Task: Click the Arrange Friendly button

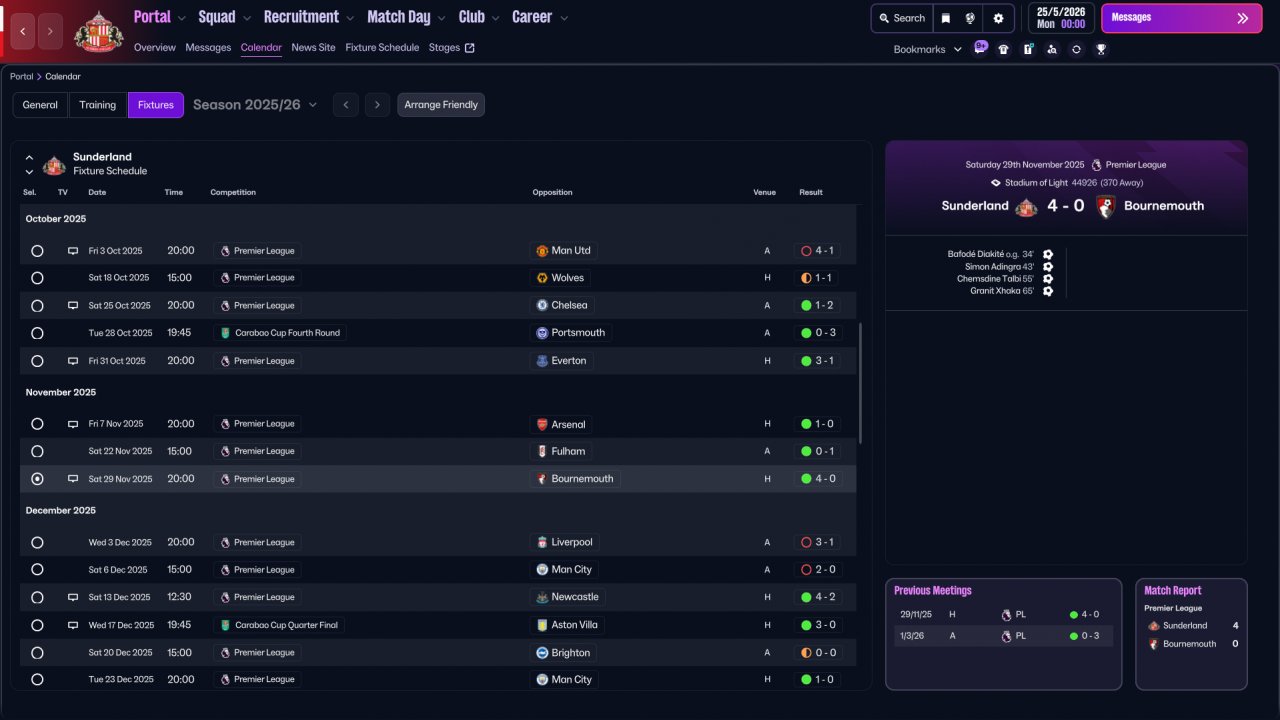Action: click(x=441, y=105)
